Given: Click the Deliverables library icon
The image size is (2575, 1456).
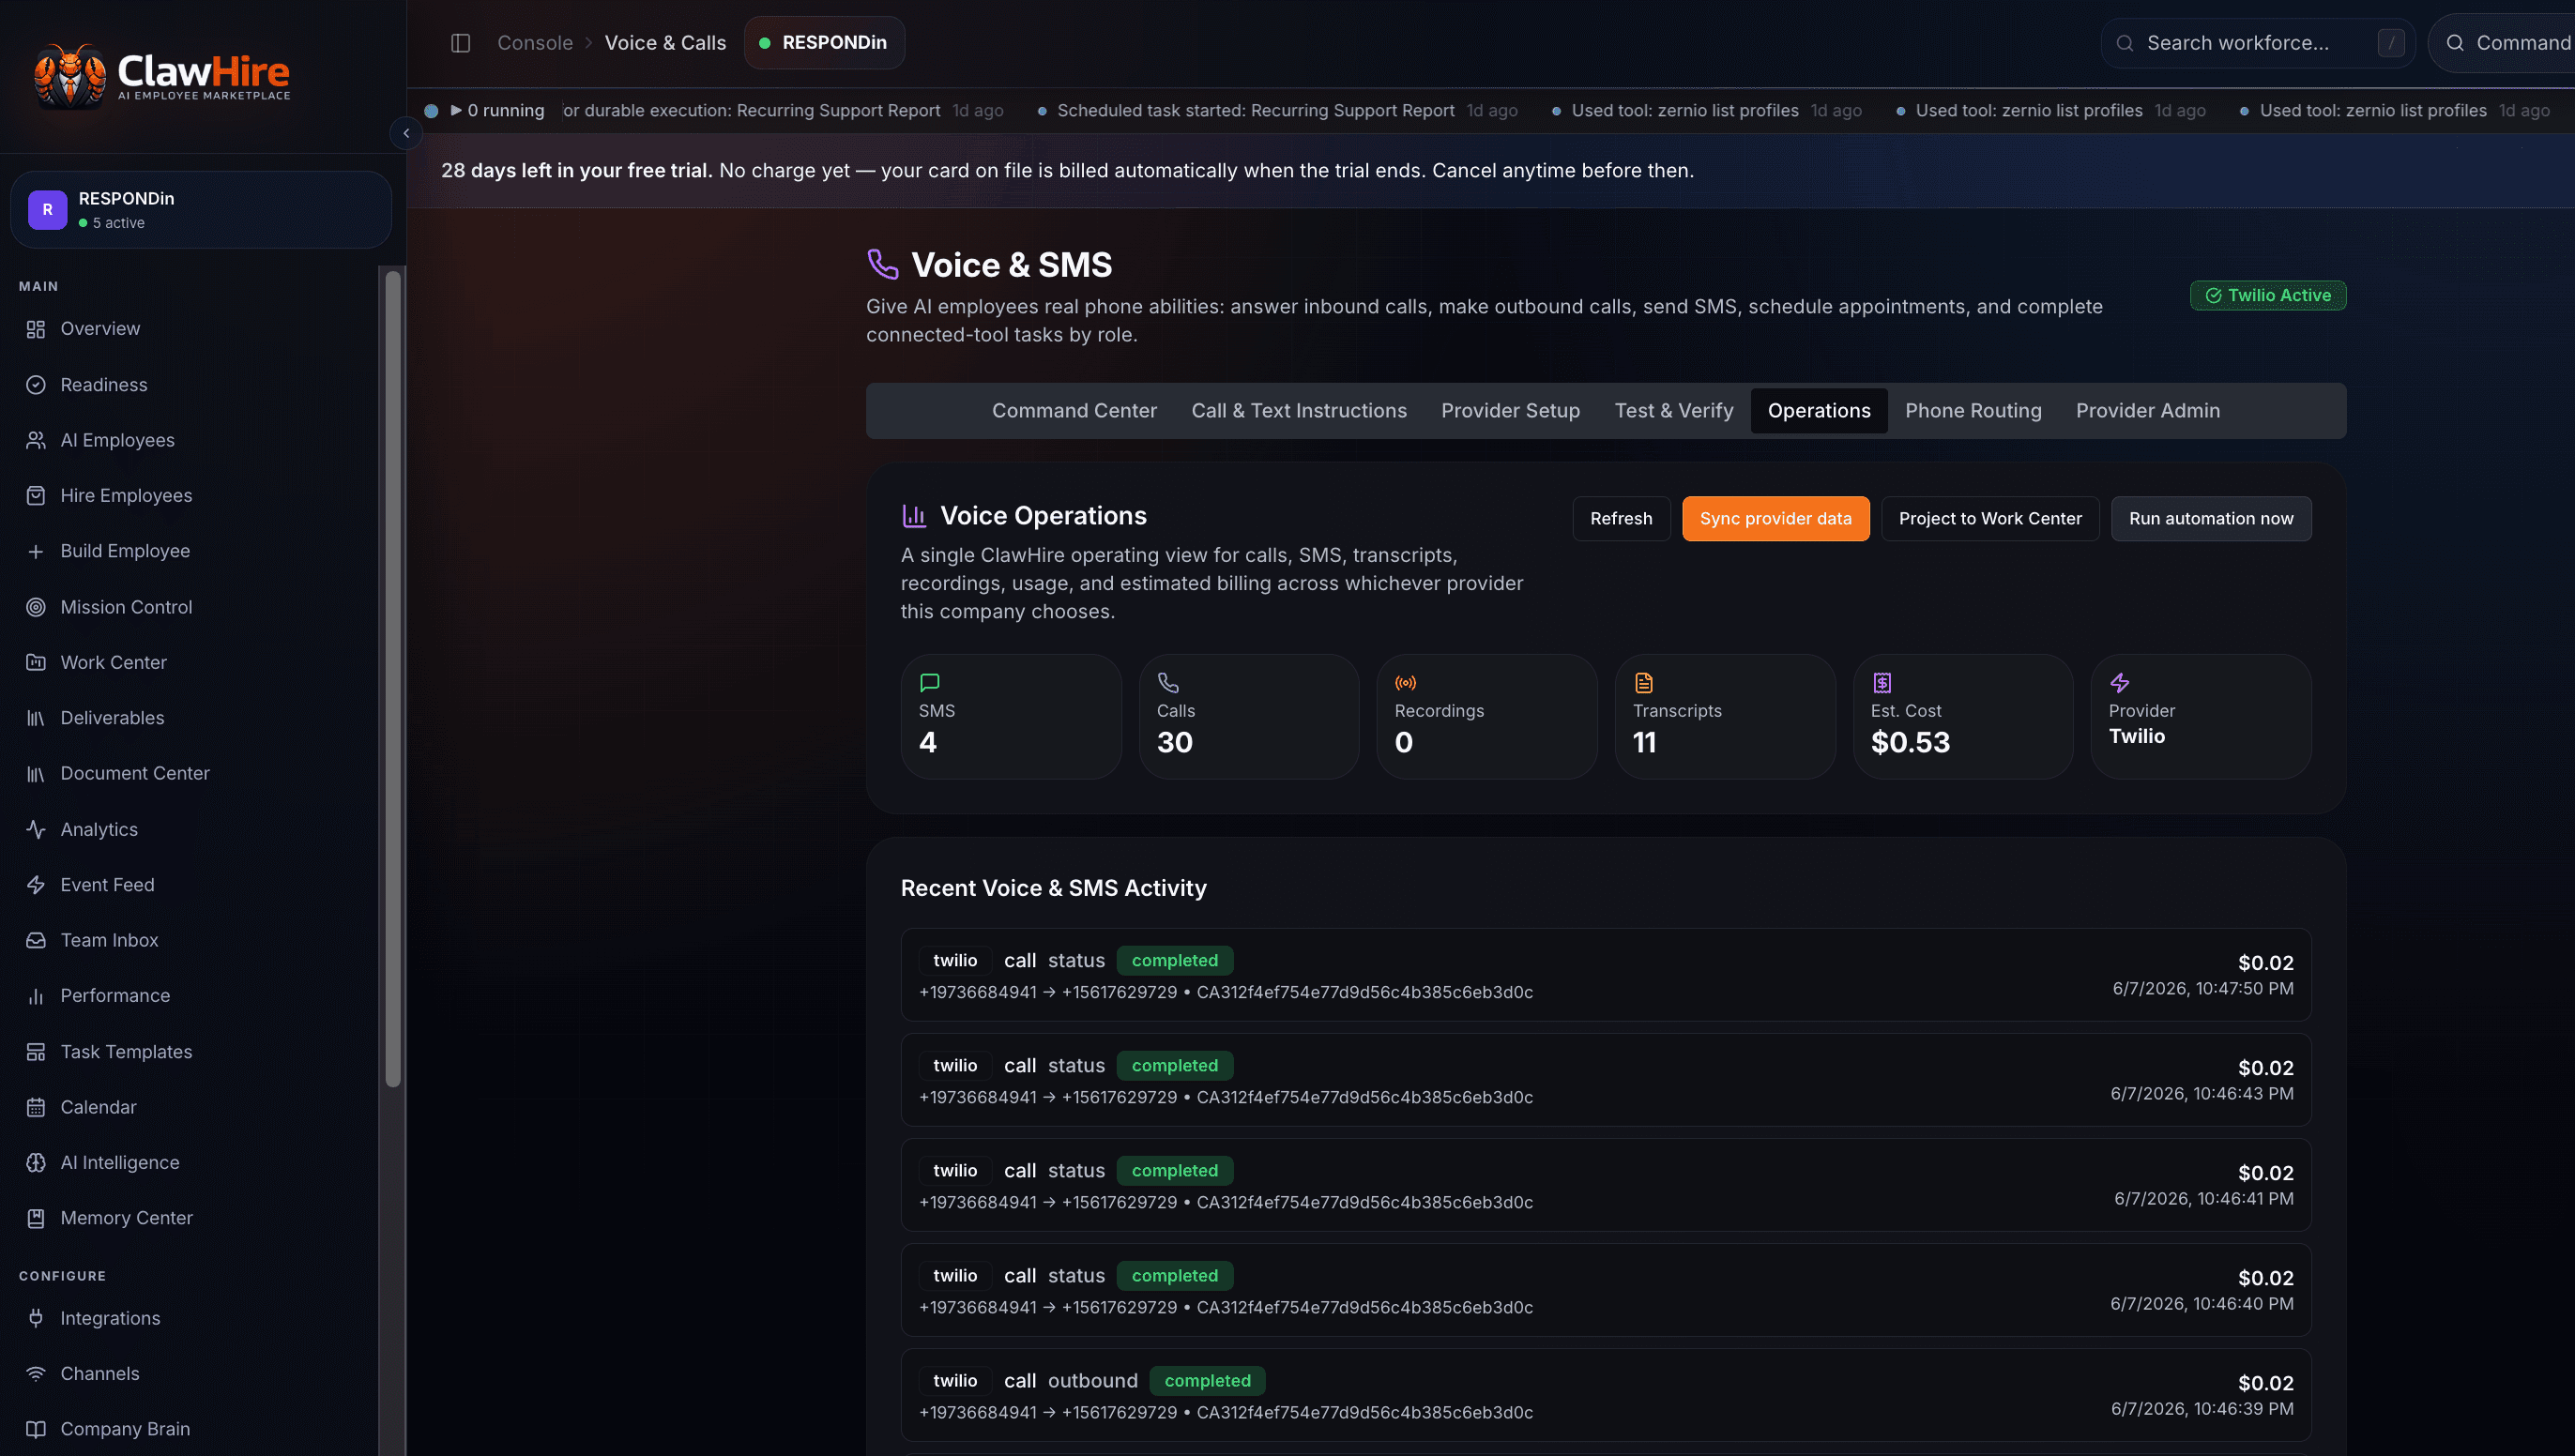Looking at the screenshot, I should [36, 718].
